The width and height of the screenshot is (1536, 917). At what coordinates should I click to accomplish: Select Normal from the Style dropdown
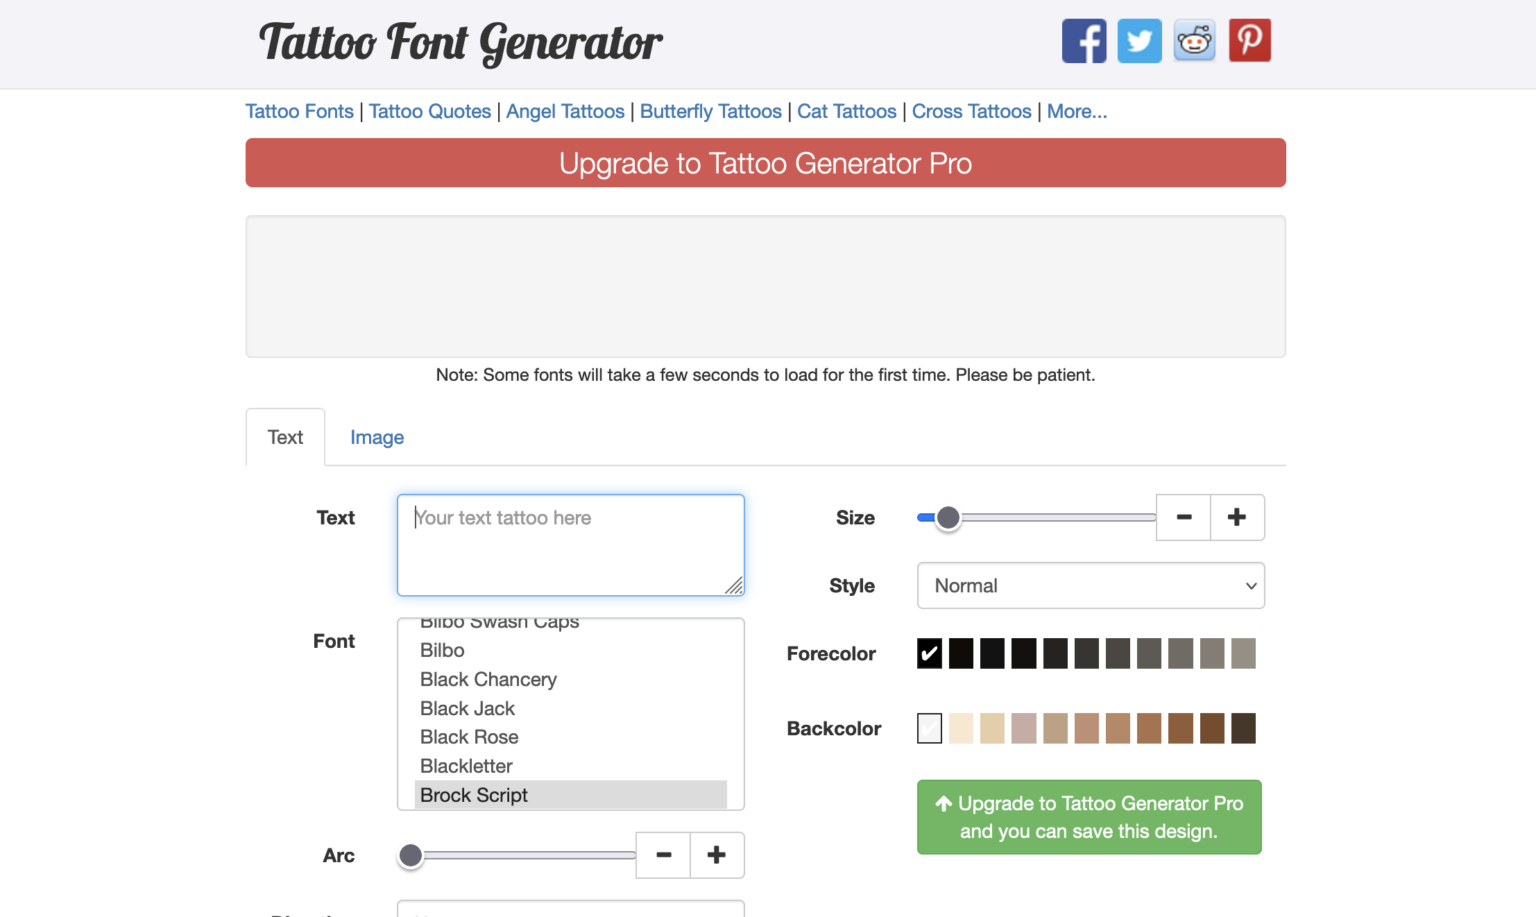(1090, 585)
